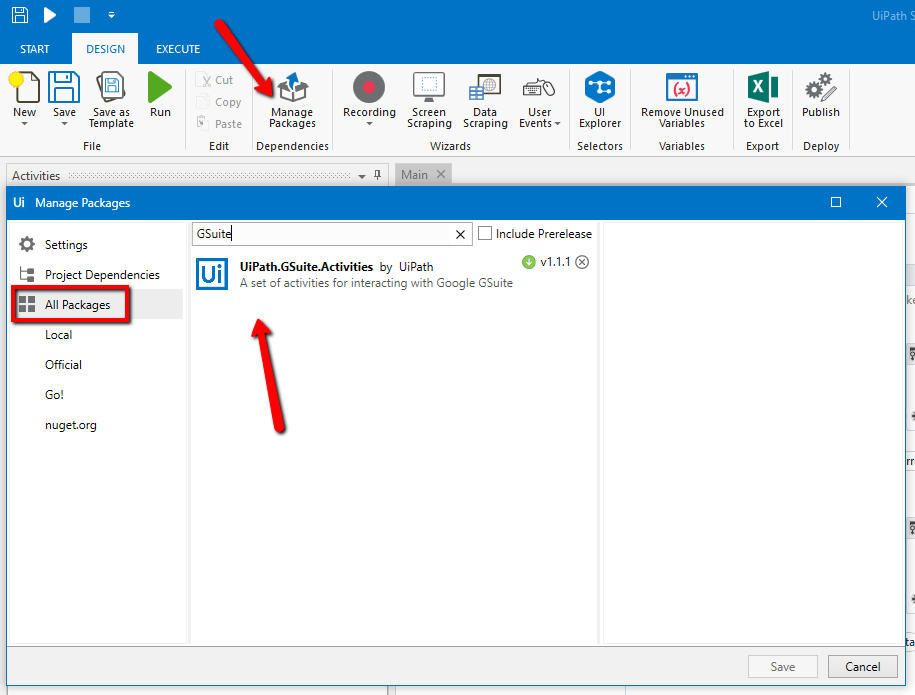This screenshot has height=695, width=915.
Task: Start the Recording wizard
Action: coord(369,101)
